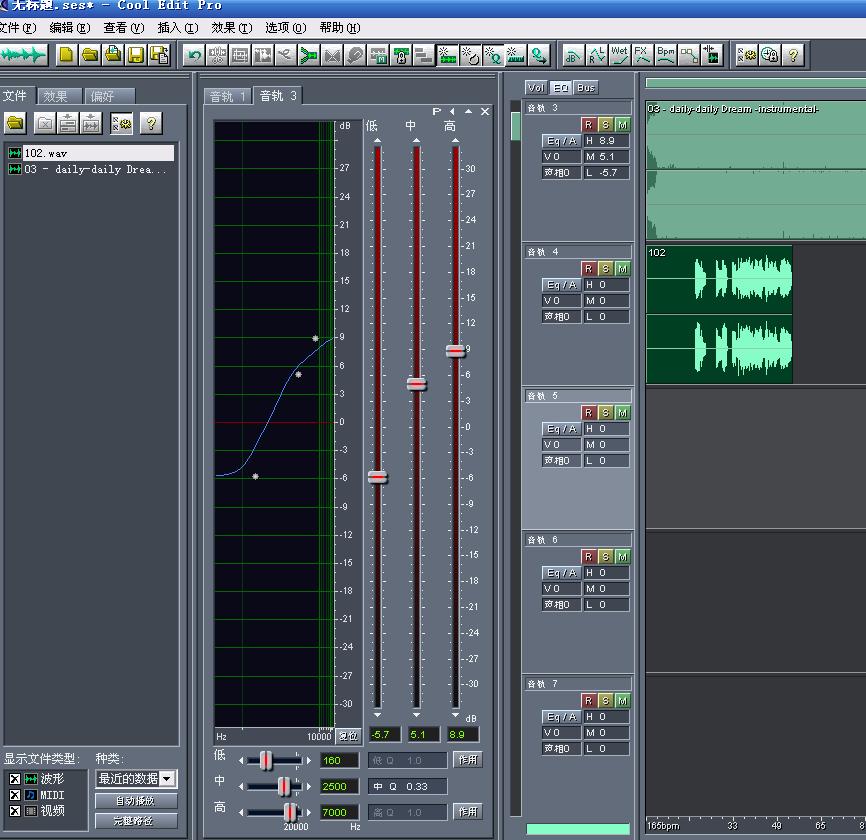Open the 效果(T) menu
Screen dimensions: 866x840
point(231,28)
